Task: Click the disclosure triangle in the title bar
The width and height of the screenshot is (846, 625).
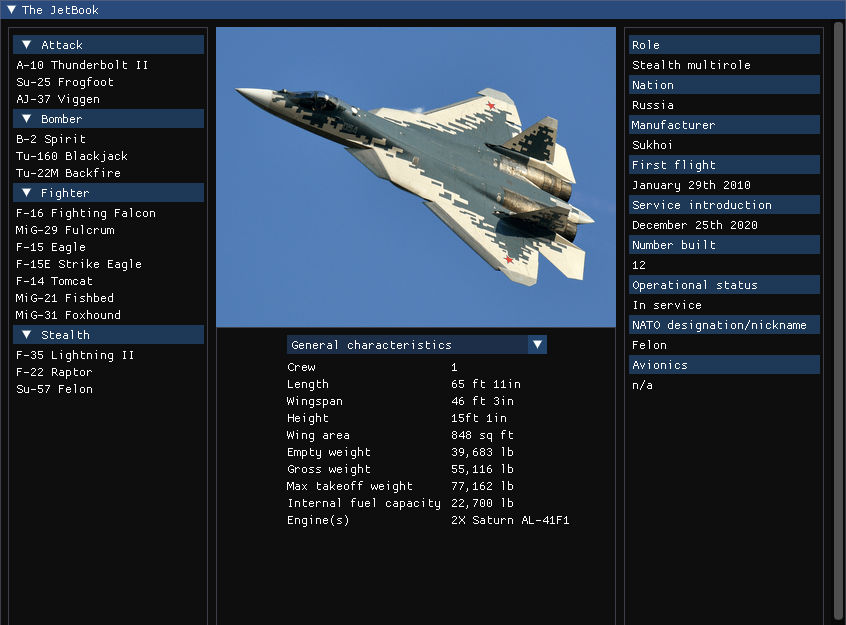Action: pos(11,9)
